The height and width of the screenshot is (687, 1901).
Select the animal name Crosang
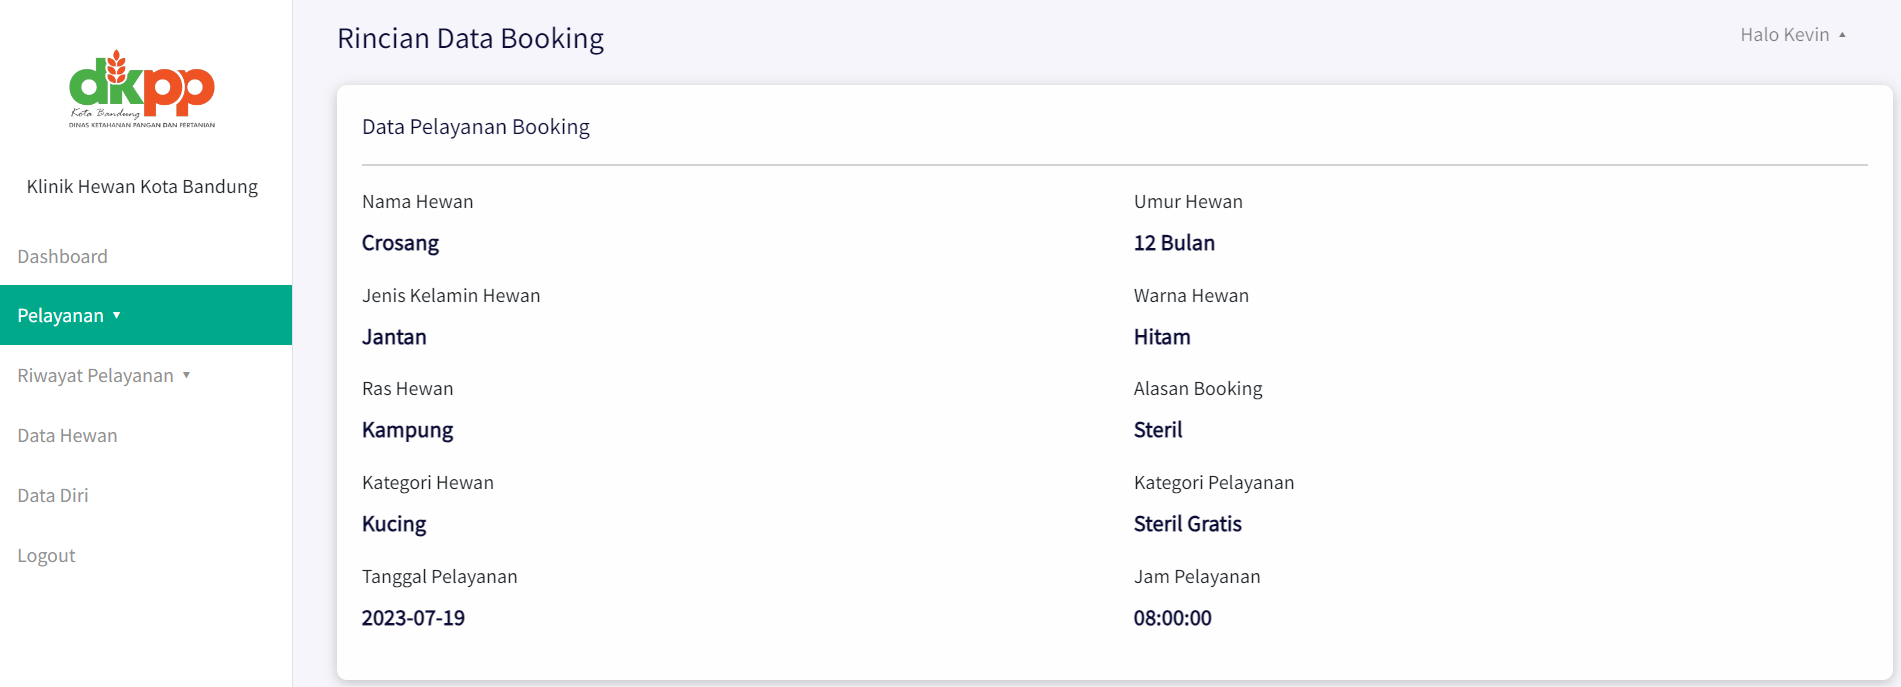[x=400, y=243]
